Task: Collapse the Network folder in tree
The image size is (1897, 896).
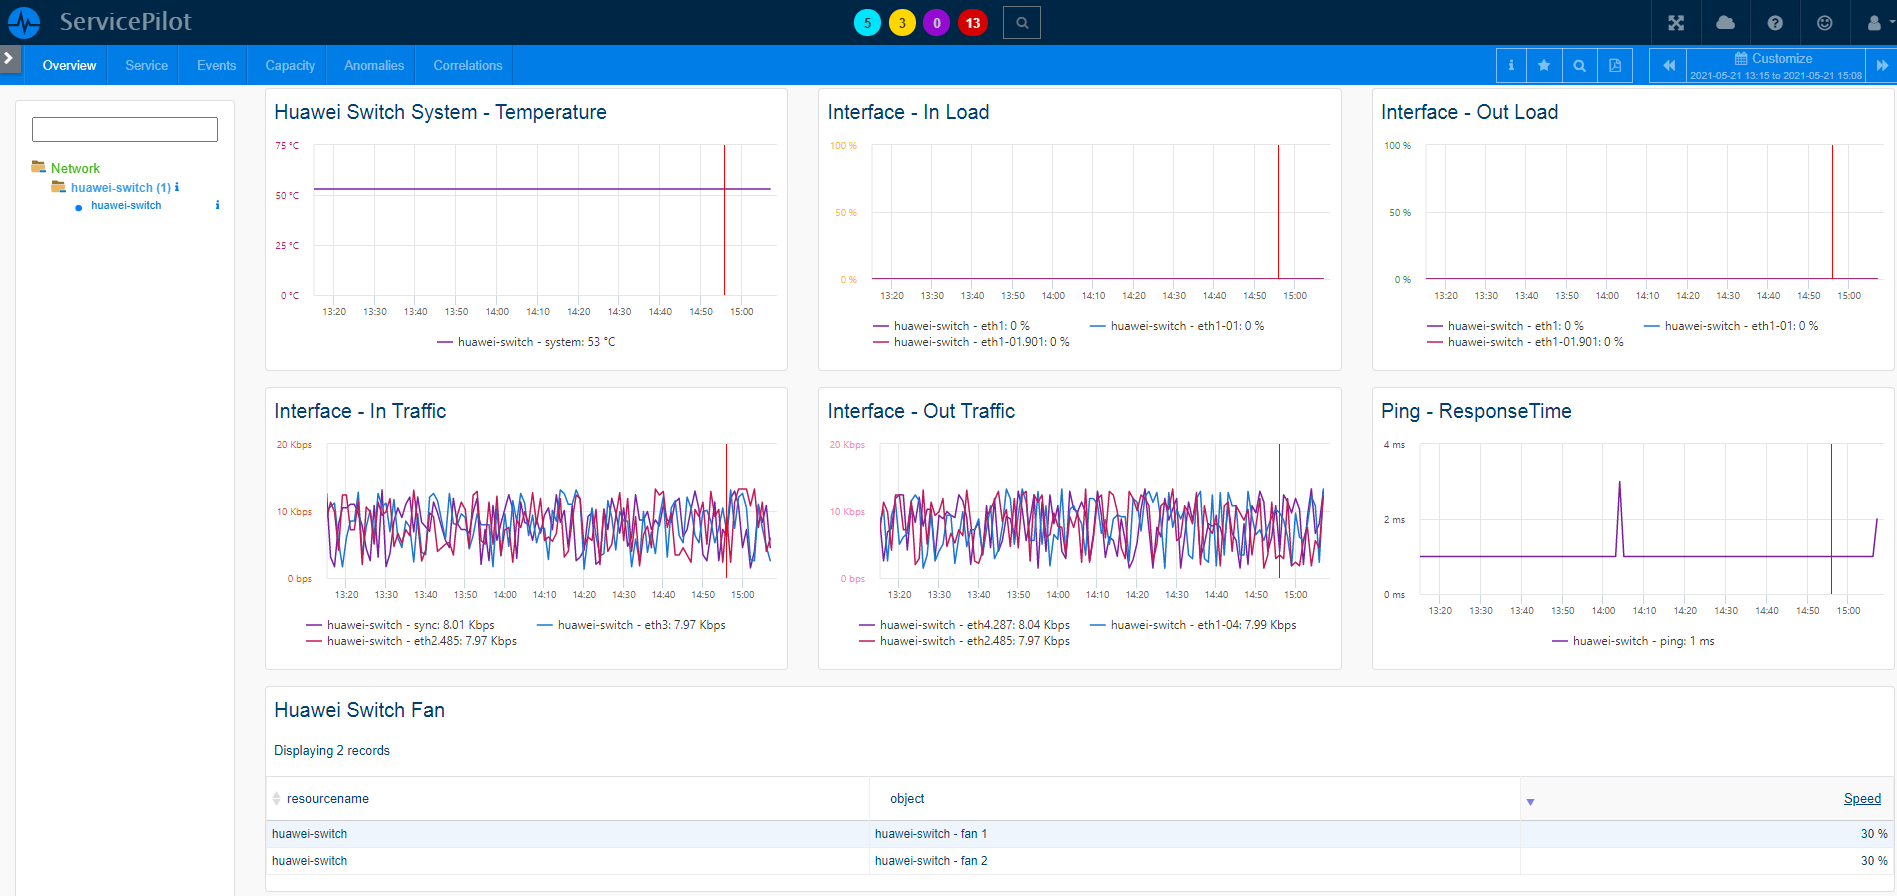Action: coord(39,168)
